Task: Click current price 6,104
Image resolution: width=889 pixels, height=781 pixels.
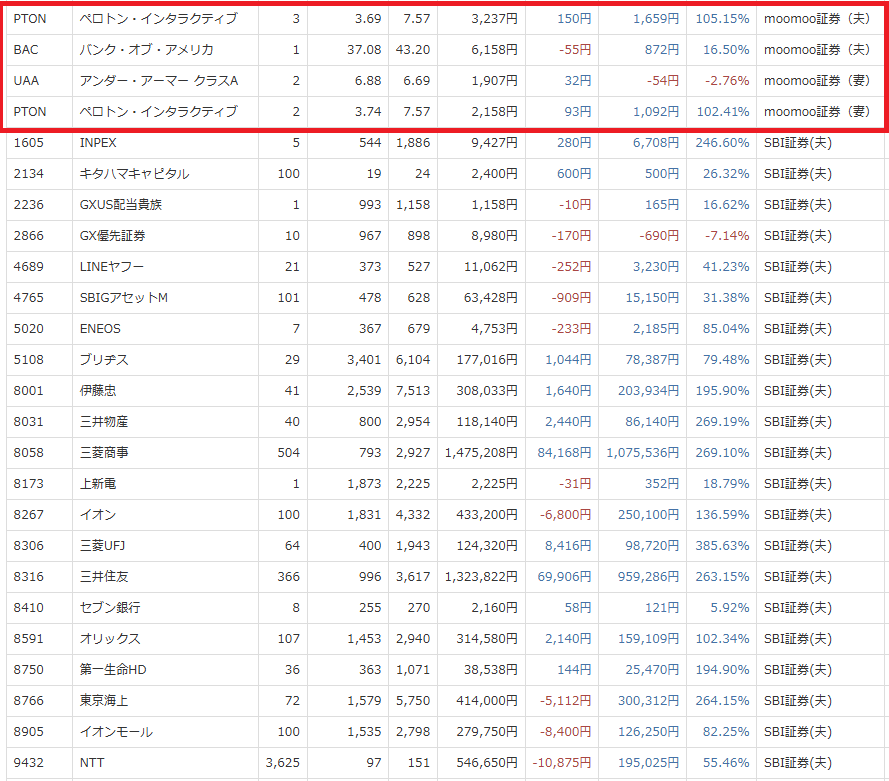Action: [413, 360]
